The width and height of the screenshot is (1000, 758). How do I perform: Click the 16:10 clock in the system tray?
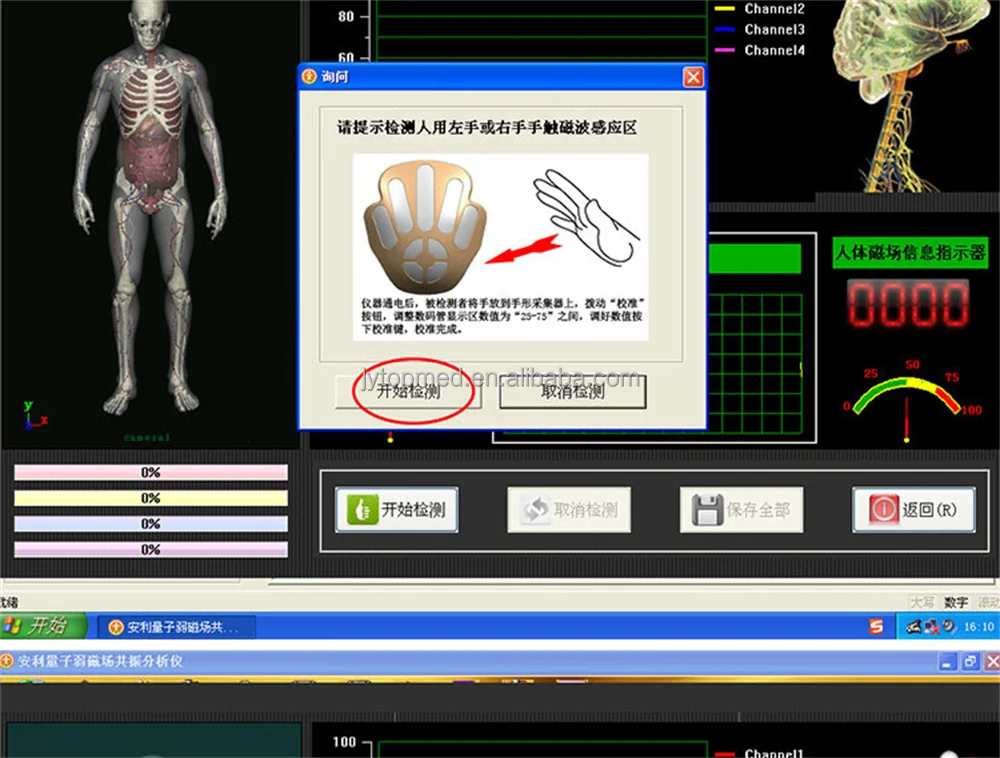click(977, 627)
